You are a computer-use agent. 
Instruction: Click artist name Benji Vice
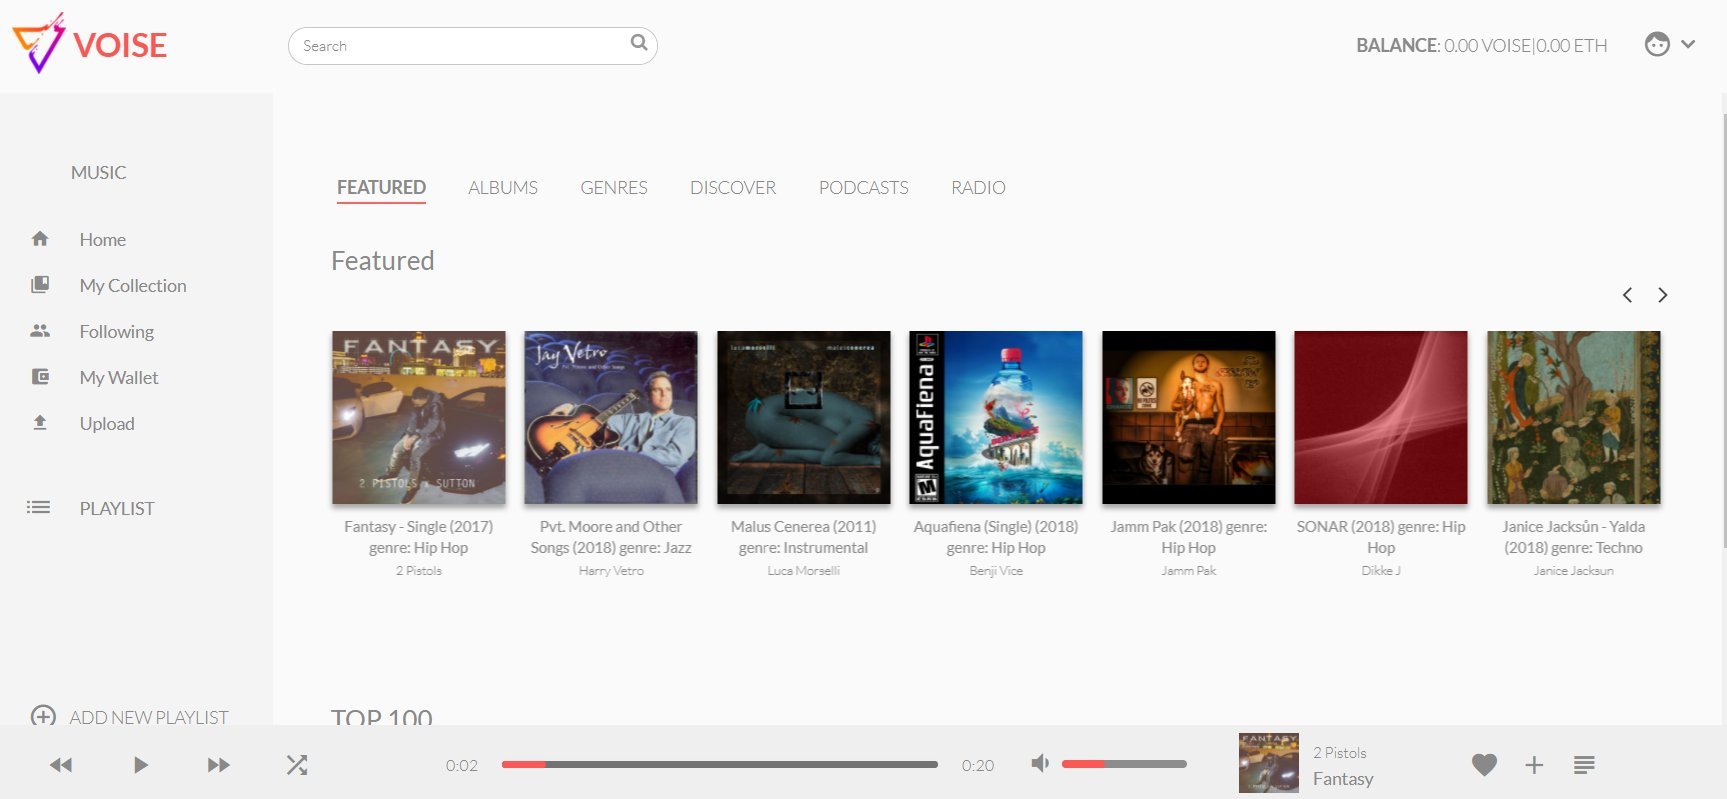996,571
